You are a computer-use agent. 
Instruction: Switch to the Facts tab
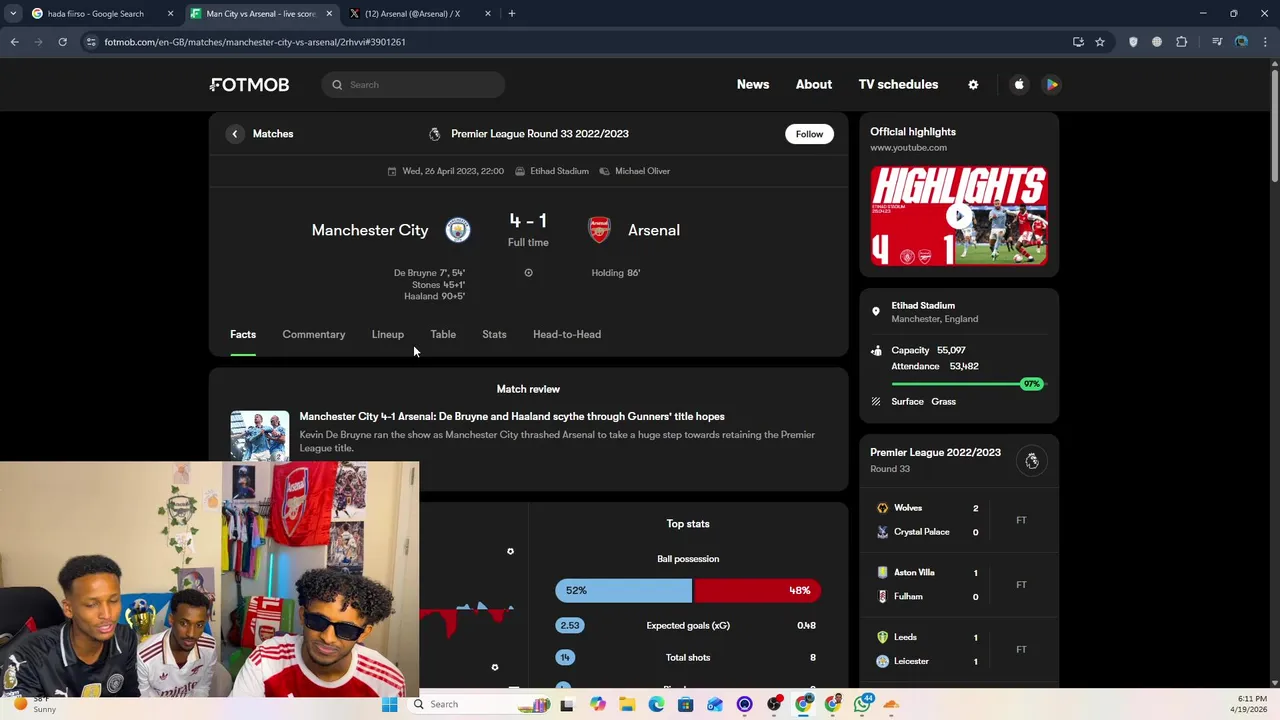tap(243, 334)
